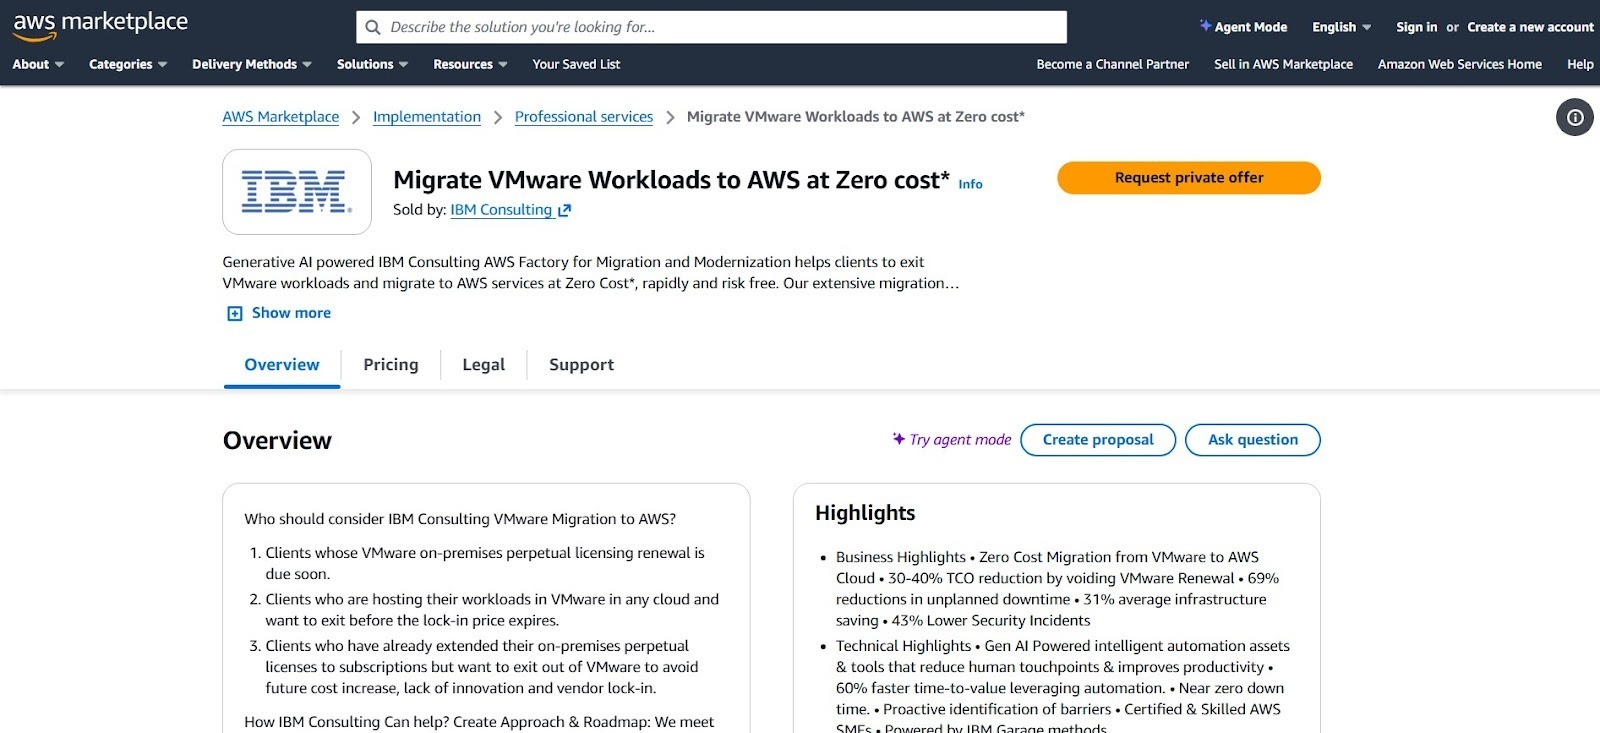Screen dimensions: 1600x733
Task: Click the Sign in link
Action: pyautogui.click(x=1416, y=27)
